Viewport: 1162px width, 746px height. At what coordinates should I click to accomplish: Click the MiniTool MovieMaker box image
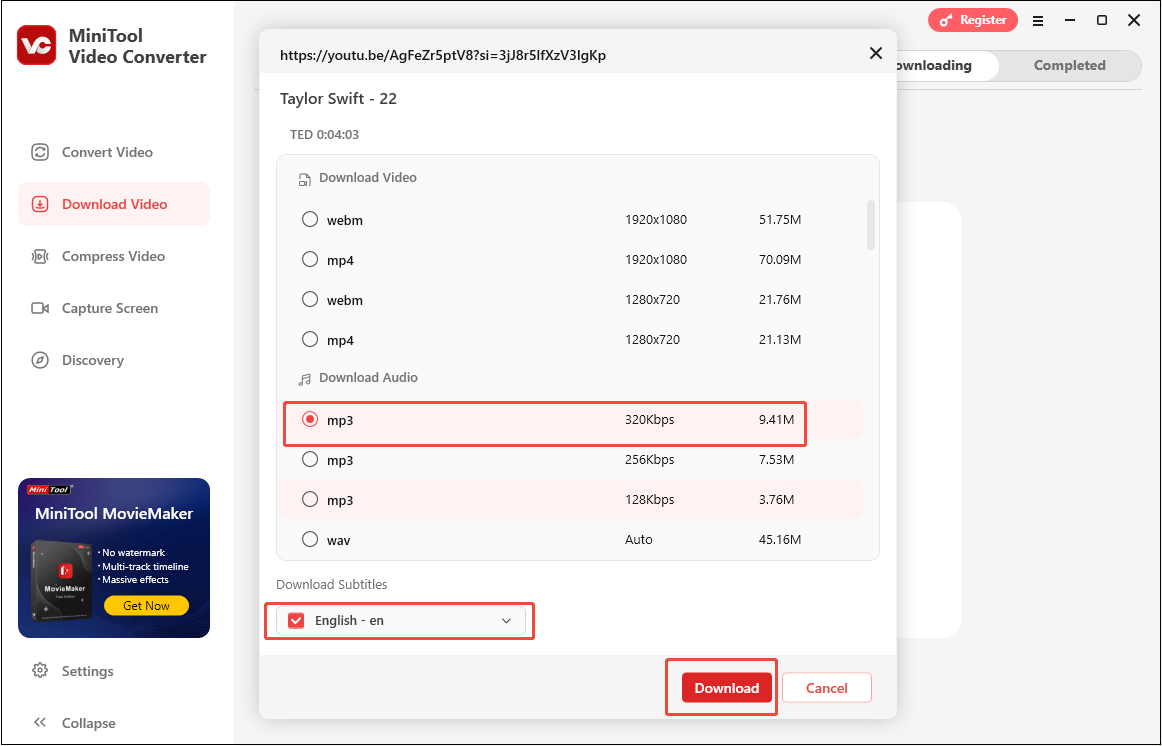(x=62, y=581)
